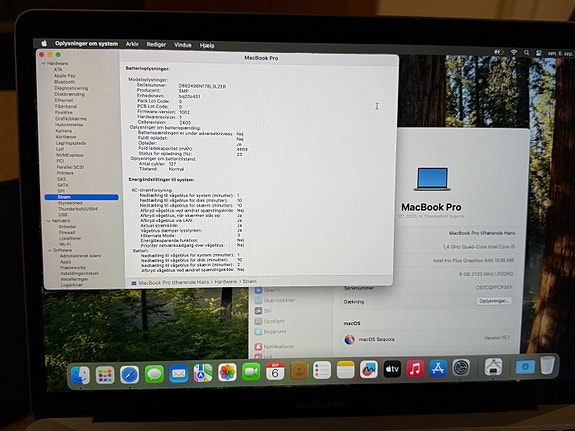Select Bluetooth in the hardware list
The image size is (575, 431).
point(65,82)
